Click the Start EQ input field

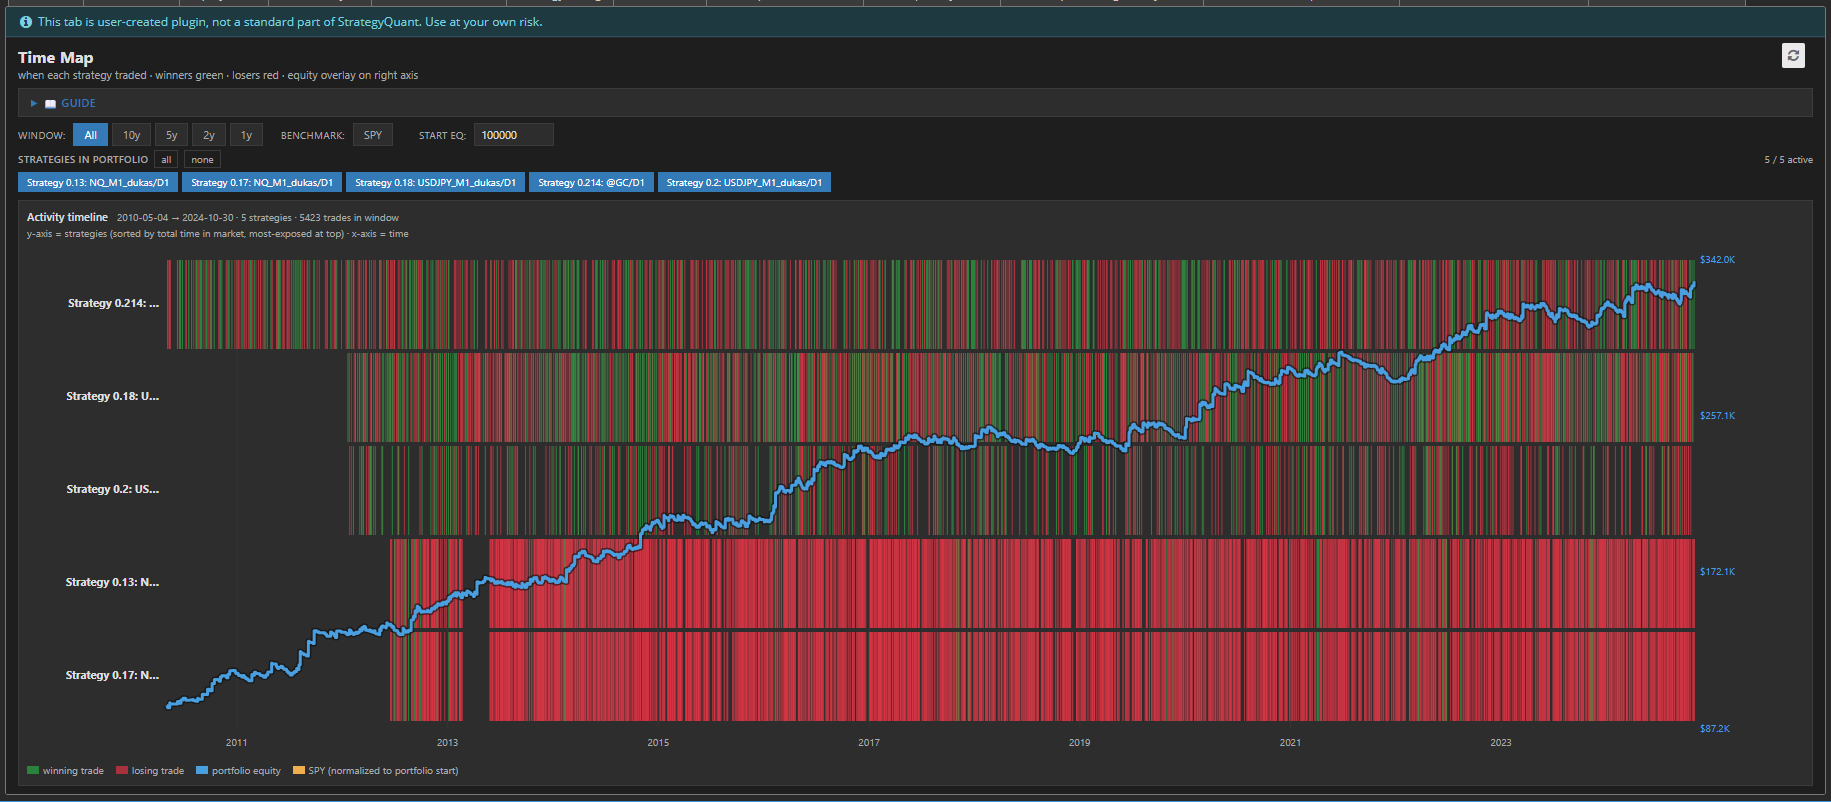coord(513,135)
